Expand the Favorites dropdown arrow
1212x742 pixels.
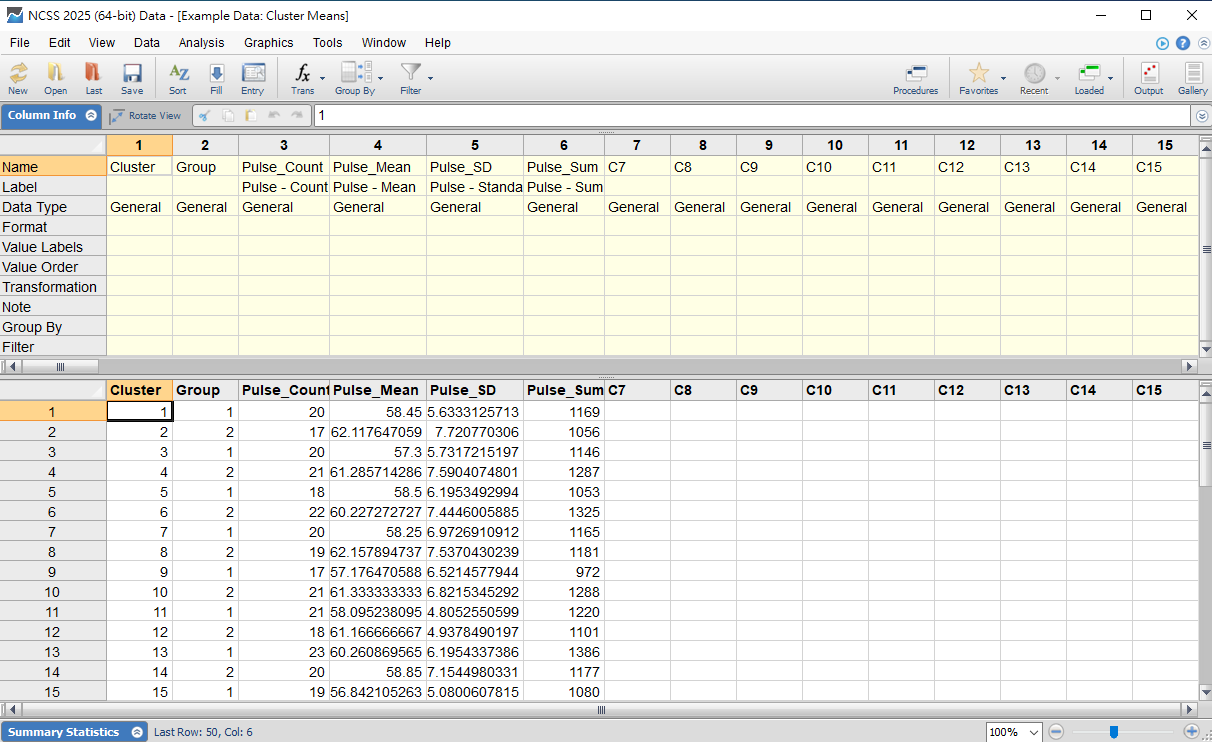[1003, 78]
